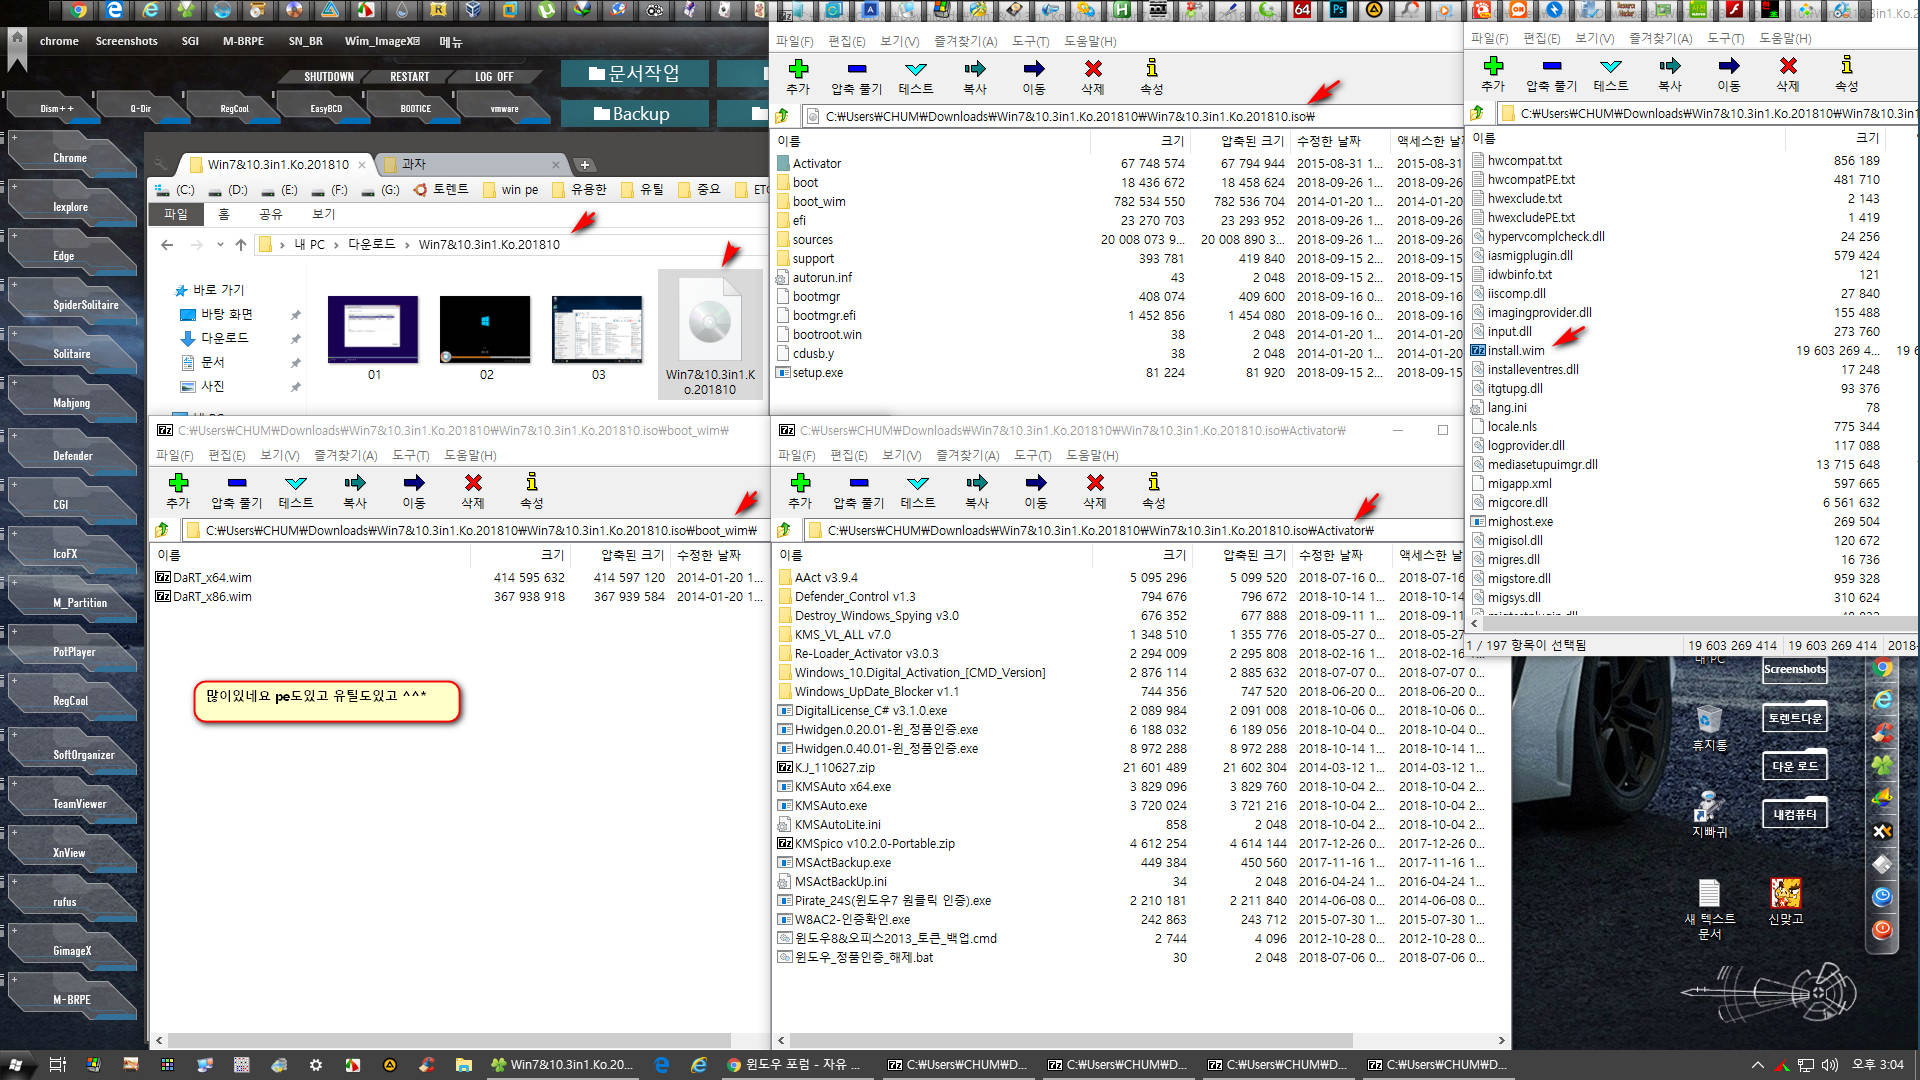Click the up-folder icon in the boot_wim window

[162, 530]
